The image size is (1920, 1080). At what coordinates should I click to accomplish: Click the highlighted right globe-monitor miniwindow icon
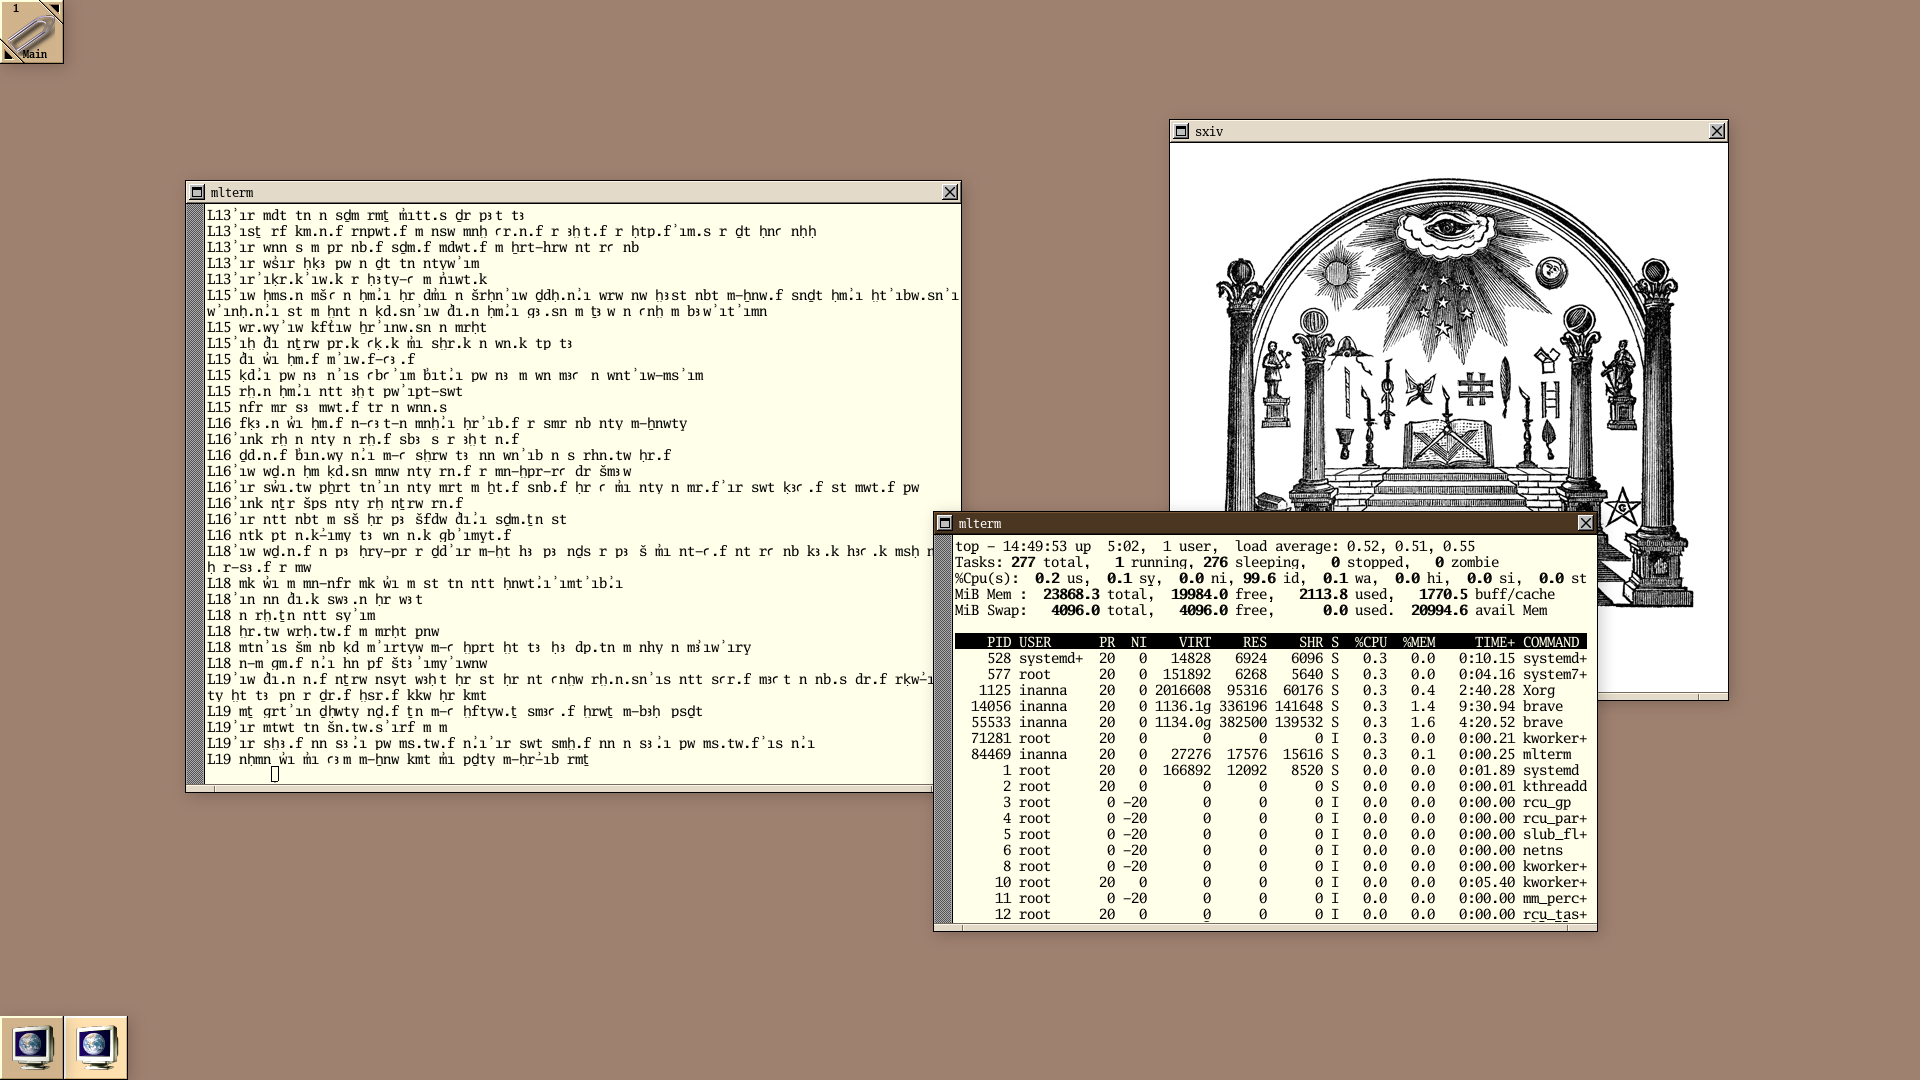[96, 1047]
